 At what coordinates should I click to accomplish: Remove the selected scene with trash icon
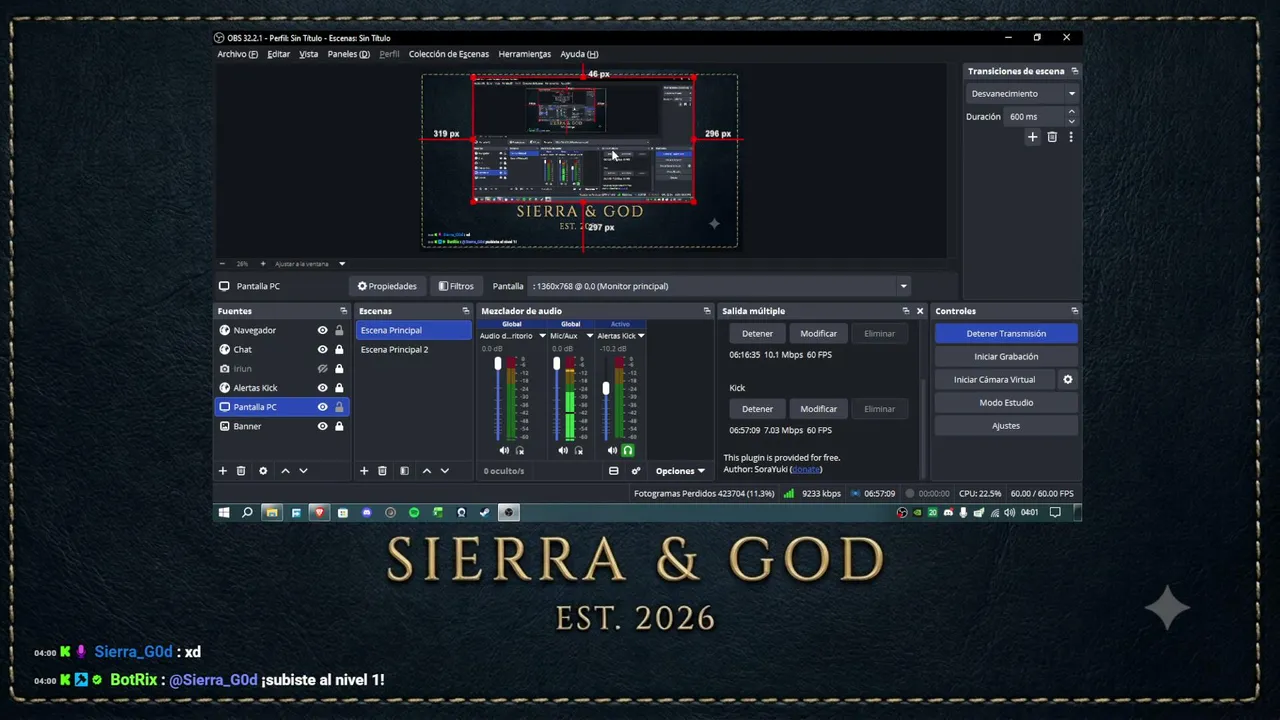click(x=382, y=471)
